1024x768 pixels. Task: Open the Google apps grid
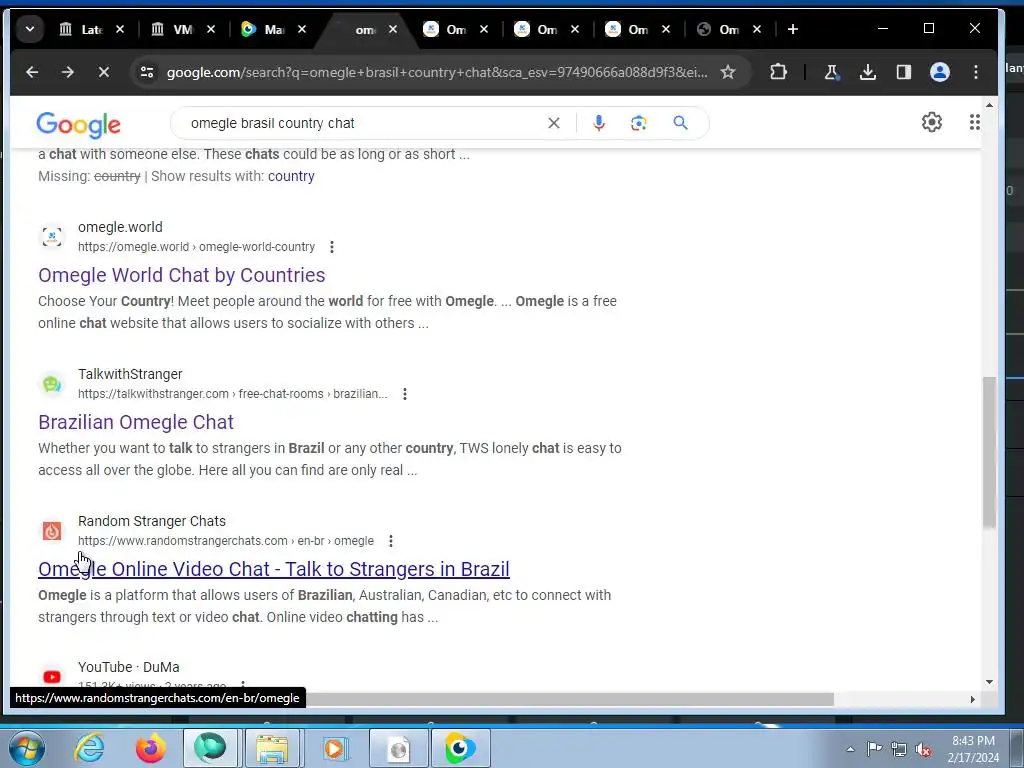974,122
